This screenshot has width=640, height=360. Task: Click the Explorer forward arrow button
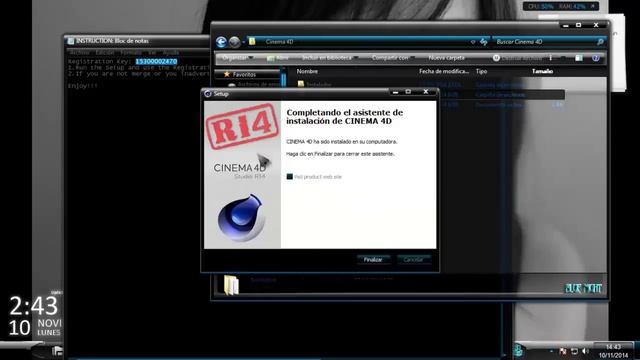[x=235, y=42]
